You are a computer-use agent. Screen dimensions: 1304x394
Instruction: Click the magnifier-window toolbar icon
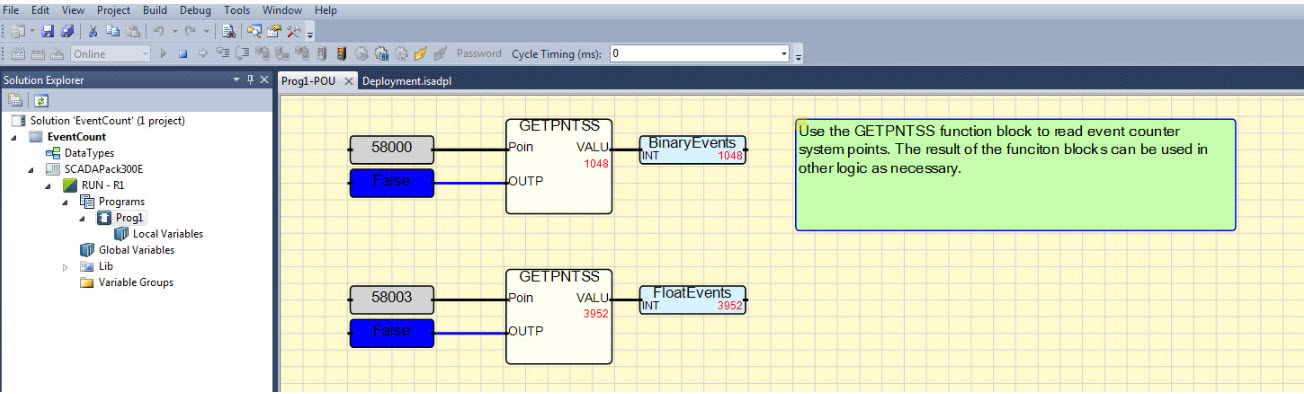pyautogui.click(x=254, y=31)
